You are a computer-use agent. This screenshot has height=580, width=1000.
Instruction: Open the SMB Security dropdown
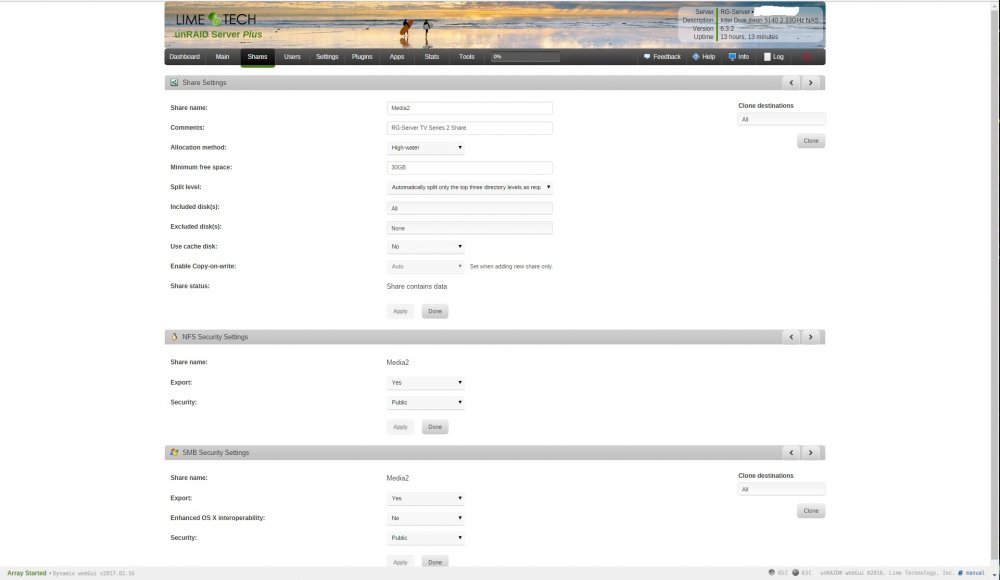425,537
